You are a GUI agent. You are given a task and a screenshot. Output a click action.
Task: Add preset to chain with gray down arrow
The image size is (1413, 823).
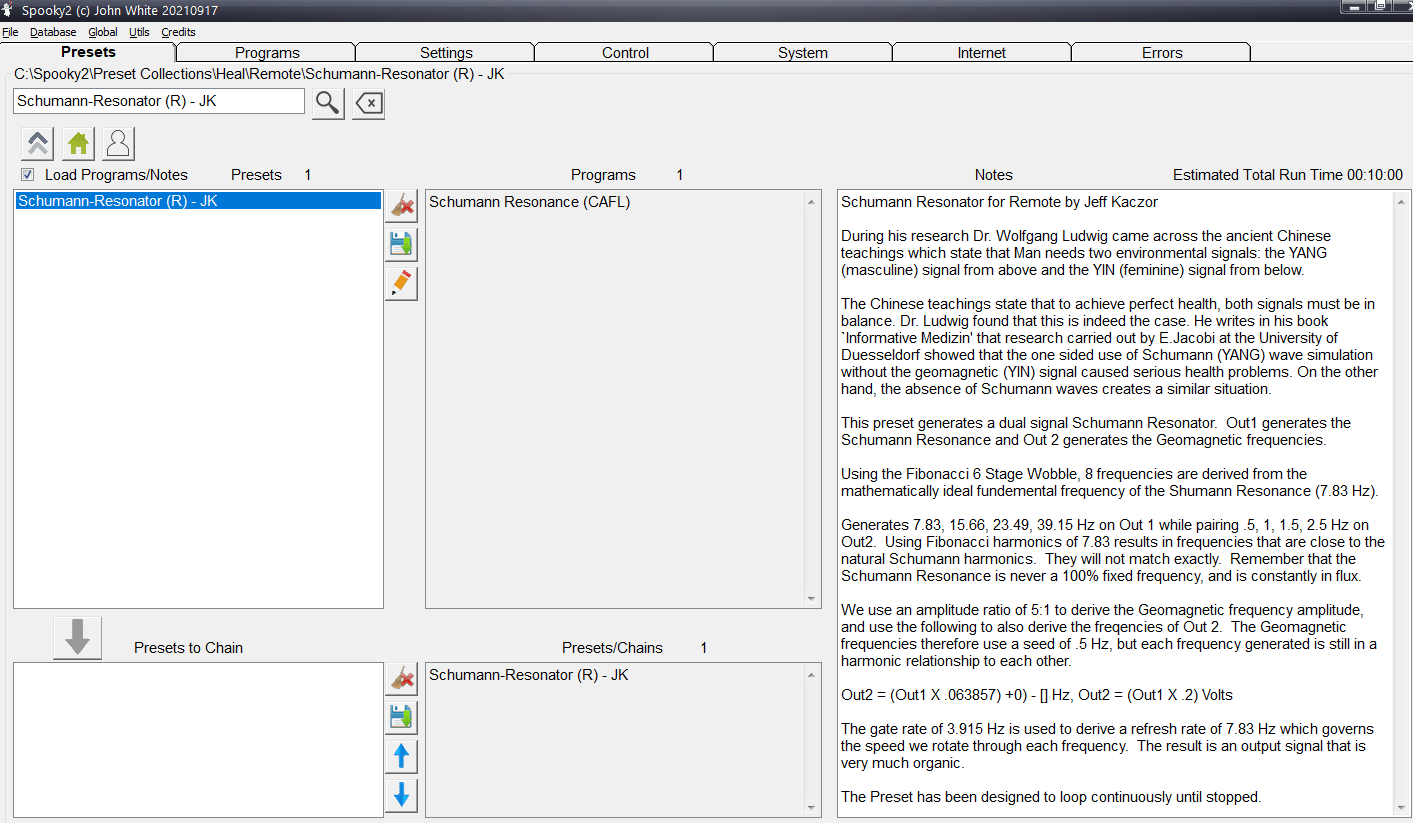(x=77, y=638)
